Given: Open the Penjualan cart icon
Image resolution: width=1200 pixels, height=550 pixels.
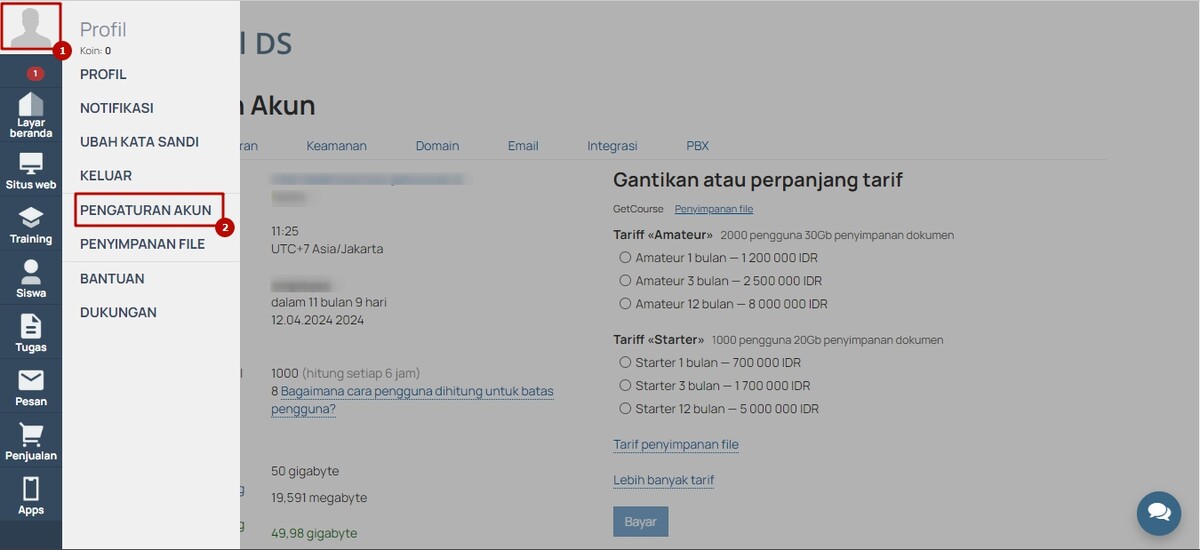Looking at the screenshot, I should 31,442.
